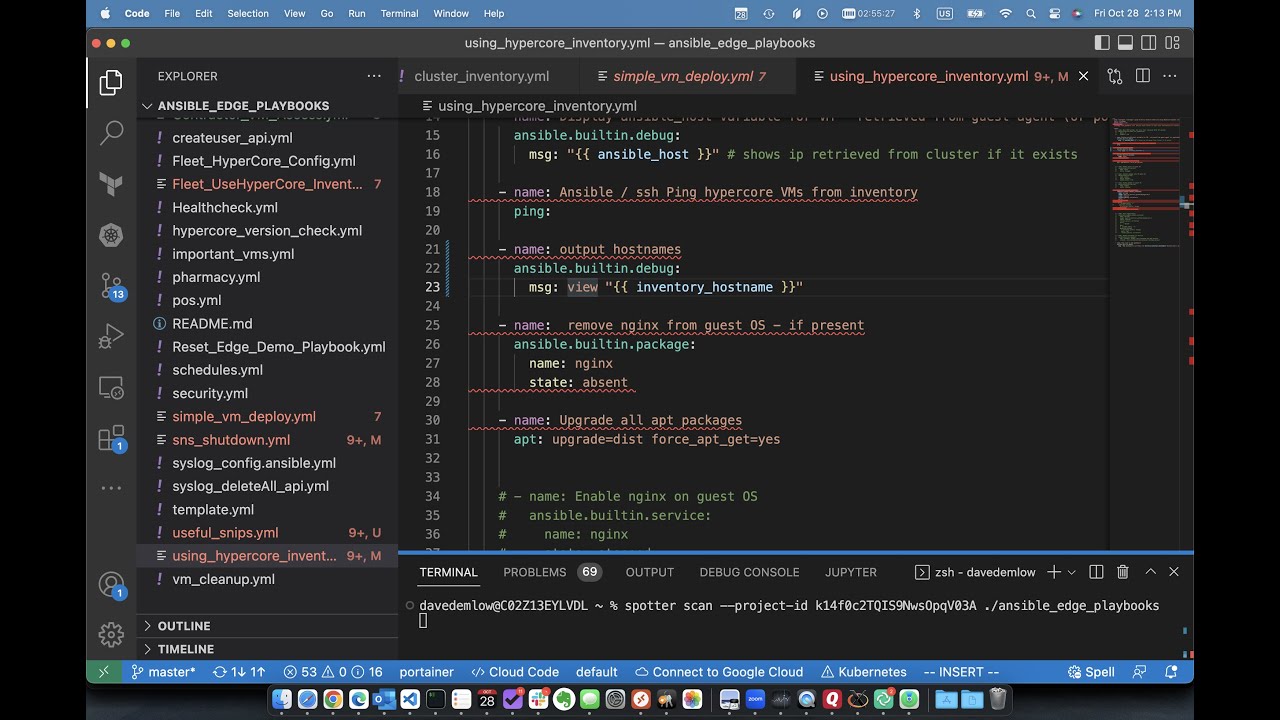Split the editor to the right
The height and width of the screenshot is (720, 1280).
(x=1143, y=76)
